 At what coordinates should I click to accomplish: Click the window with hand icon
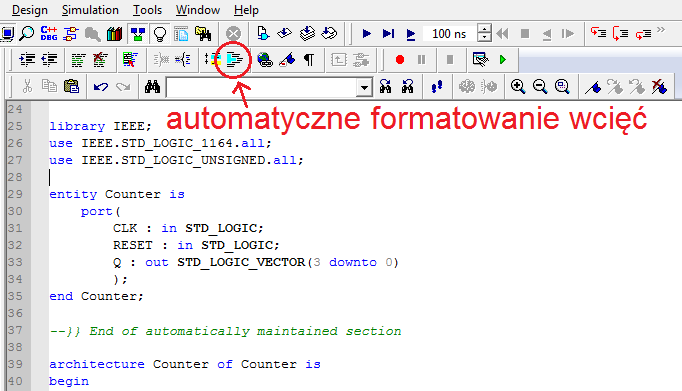[480, 59]
